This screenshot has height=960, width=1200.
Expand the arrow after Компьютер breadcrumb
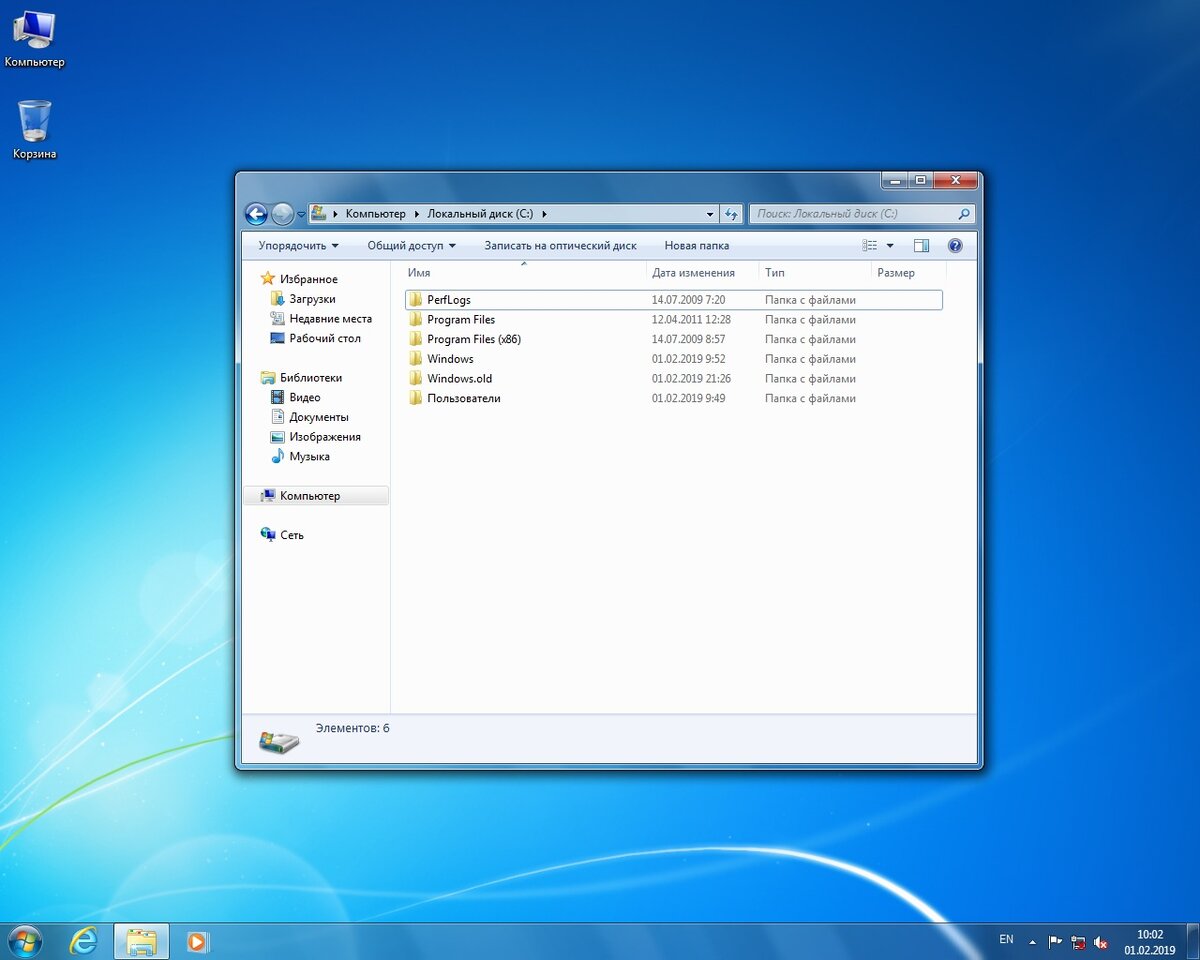(417, 214)
